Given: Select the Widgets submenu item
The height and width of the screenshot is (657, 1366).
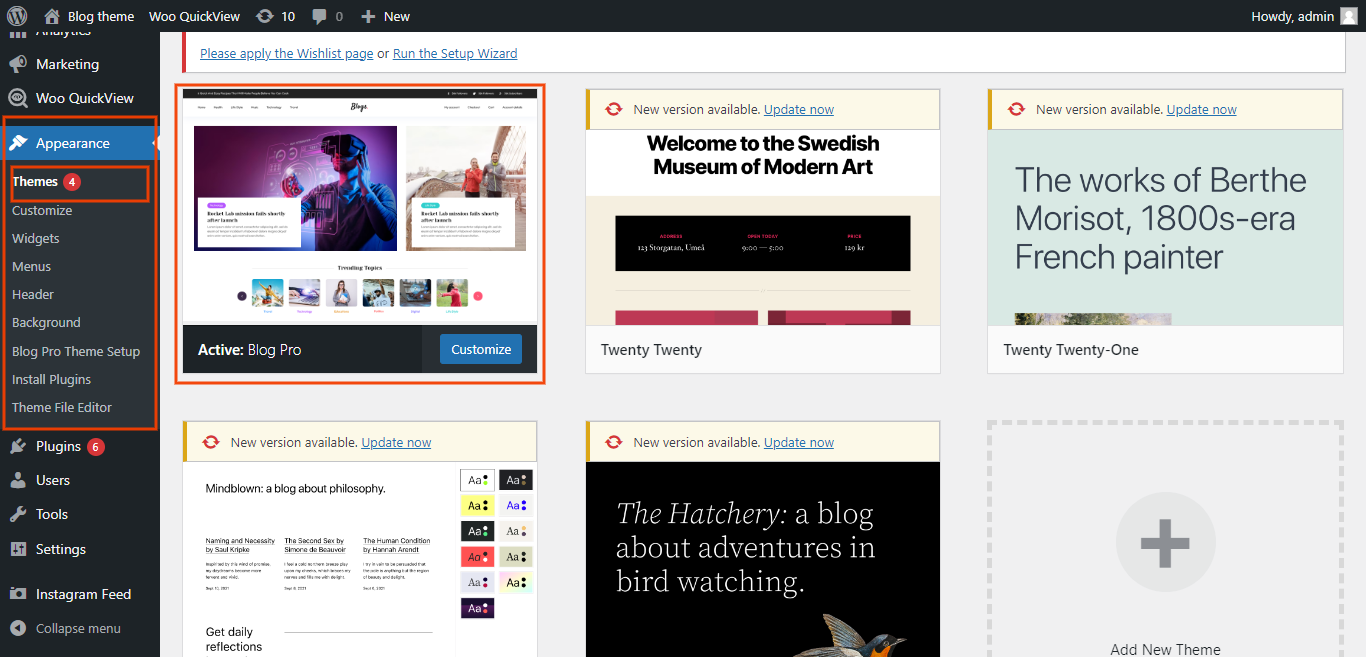Looking at the screenshot, I should coord(36,238).
